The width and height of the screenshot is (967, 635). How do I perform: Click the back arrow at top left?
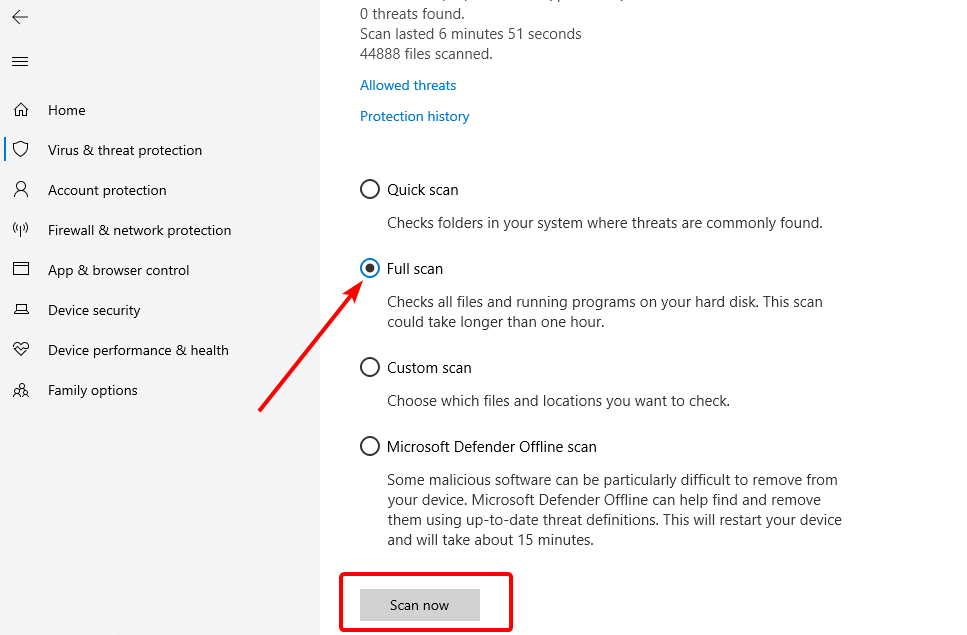click(x=19, y=17)
